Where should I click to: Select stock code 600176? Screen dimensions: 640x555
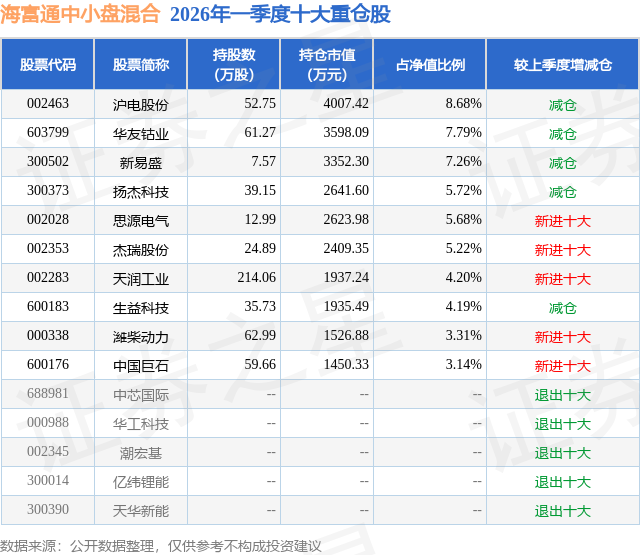pyautogui.click(x=48, y=364)
